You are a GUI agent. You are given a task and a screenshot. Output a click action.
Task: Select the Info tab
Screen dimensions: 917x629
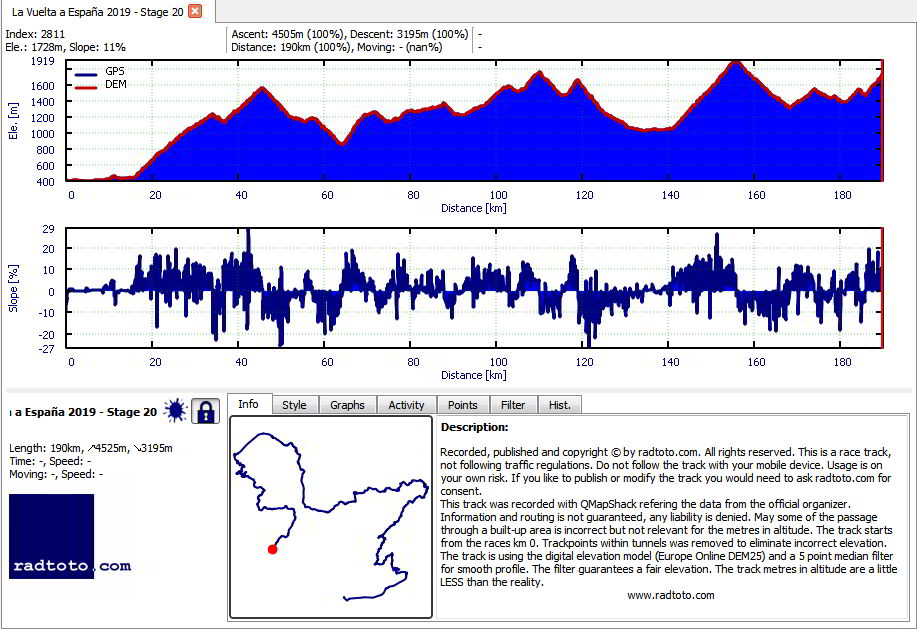(249, 404)
